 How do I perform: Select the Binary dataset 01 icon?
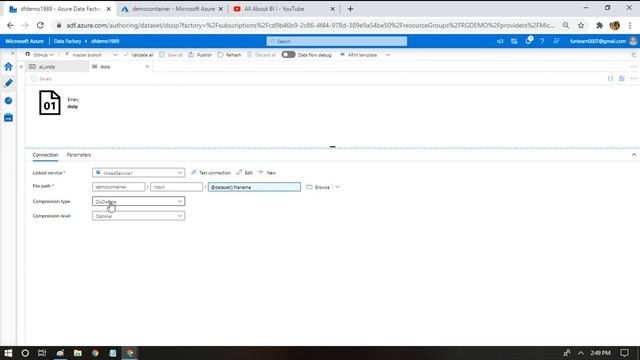pos(50,103)
